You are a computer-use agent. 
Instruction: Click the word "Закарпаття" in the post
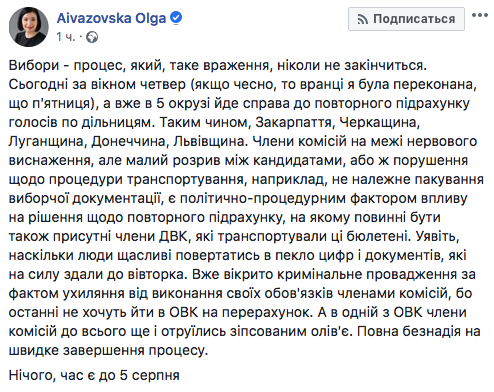click(x=293, y=123)
